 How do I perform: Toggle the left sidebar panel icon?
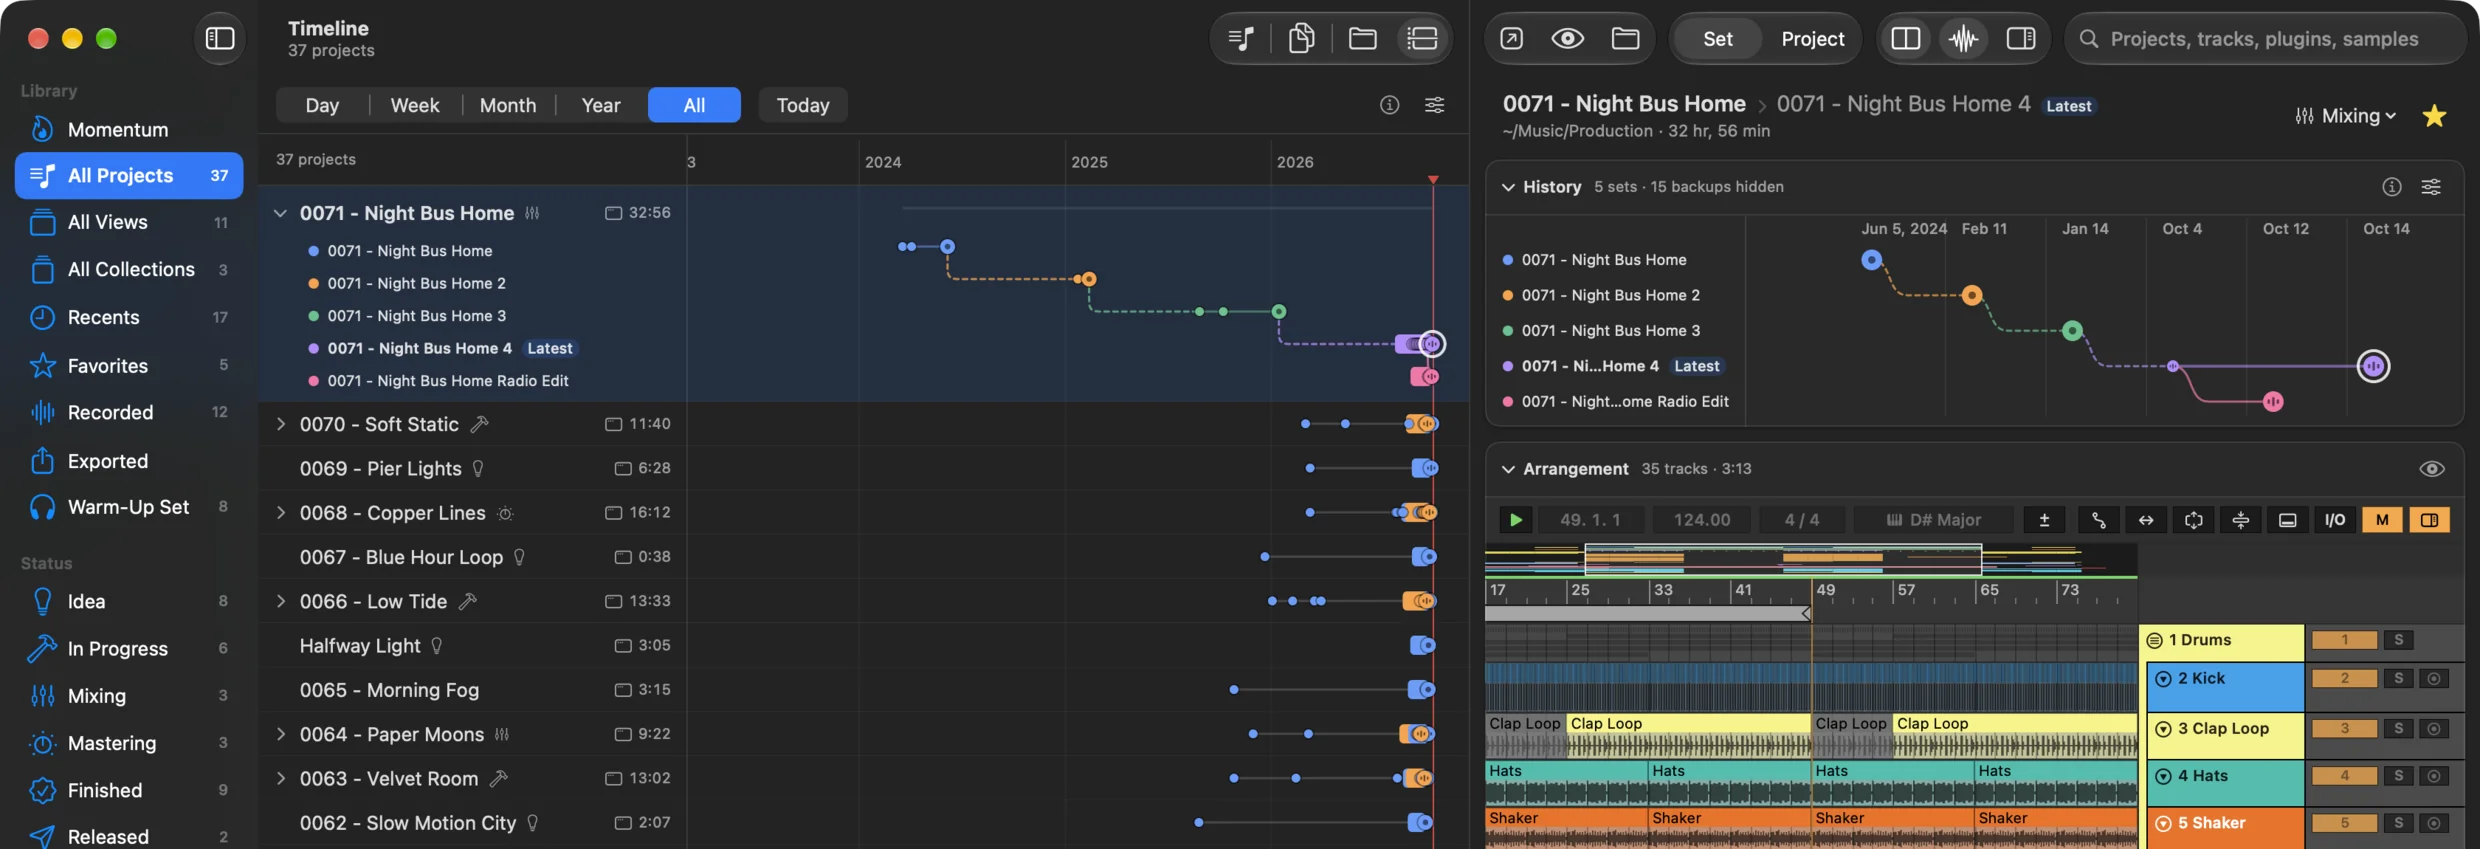pyautogui.click(x=219, y=38)
